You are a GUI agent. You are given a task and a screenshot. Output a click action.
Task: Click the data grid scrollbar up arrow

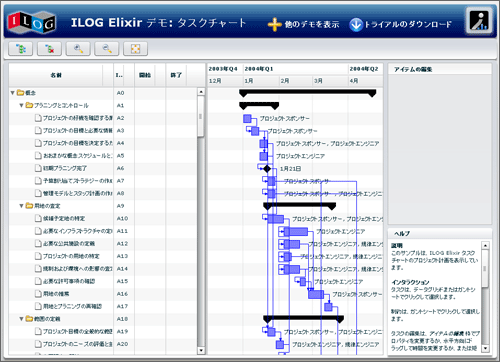point(201,91)
